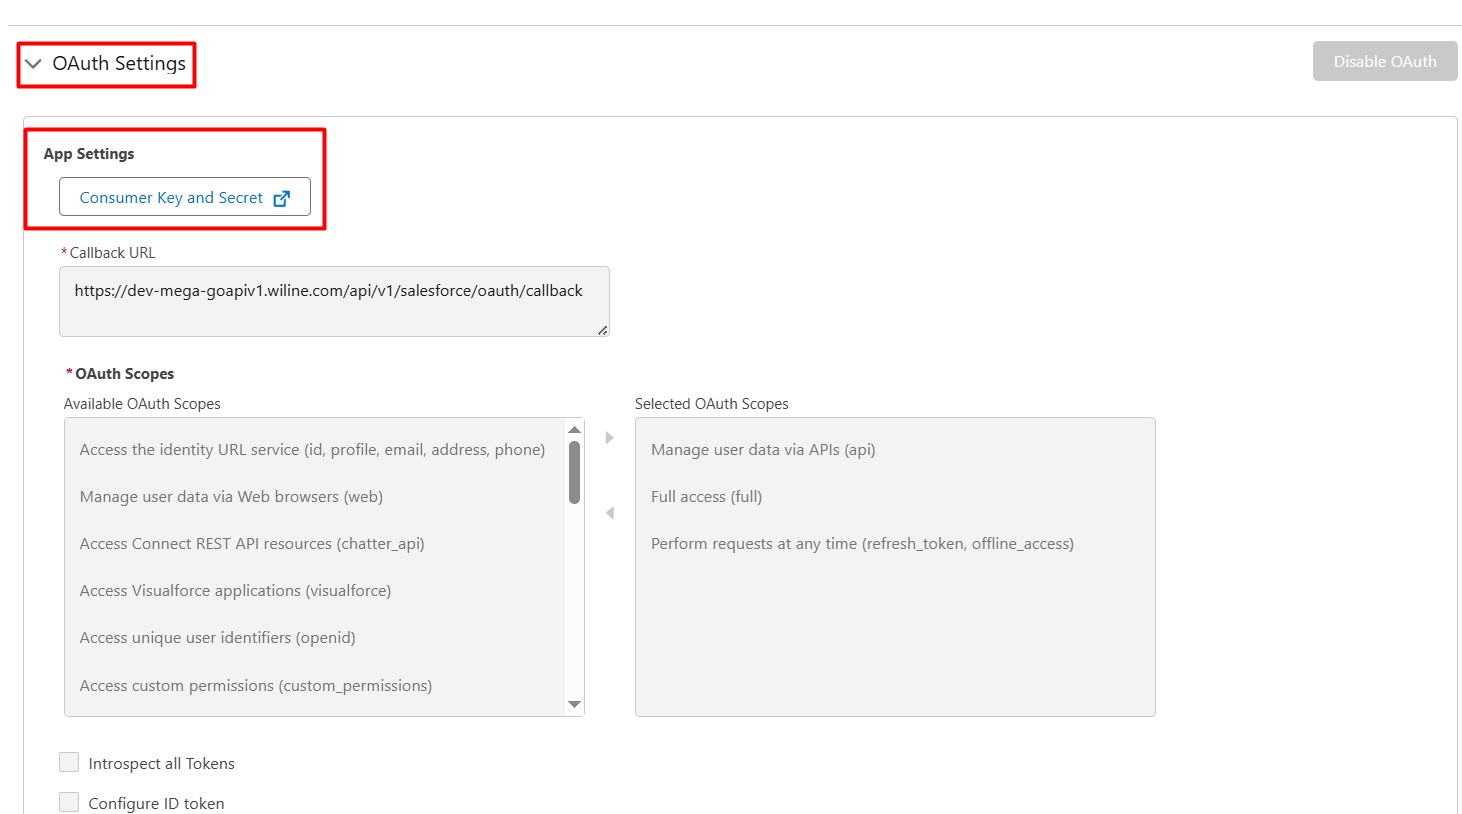Select Access Visualforce applications scope
The width and height of the screenshot is (1462, 814).
click(235, 590)
